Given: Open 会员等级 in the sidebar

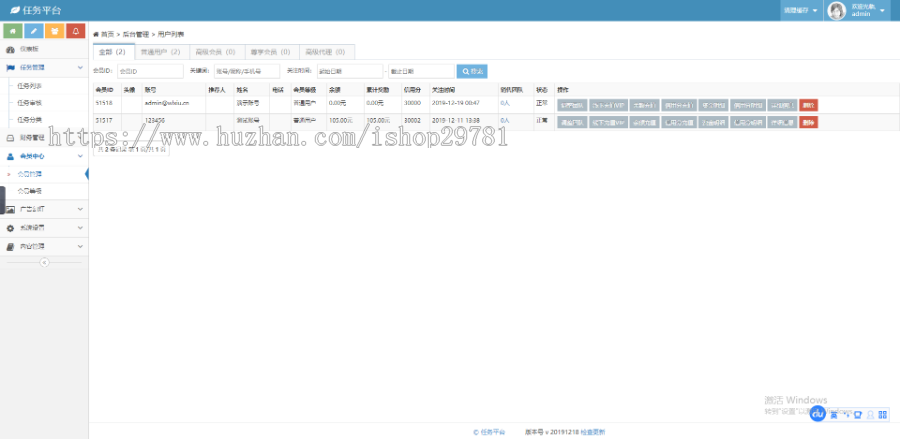Looking at the screenshot, I should coord(30,191).
